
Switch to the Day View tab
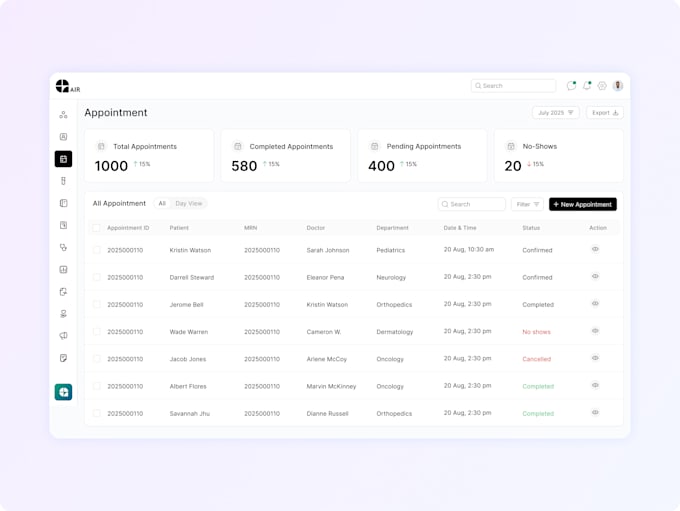pyautogui.click(x=189, y=203)
